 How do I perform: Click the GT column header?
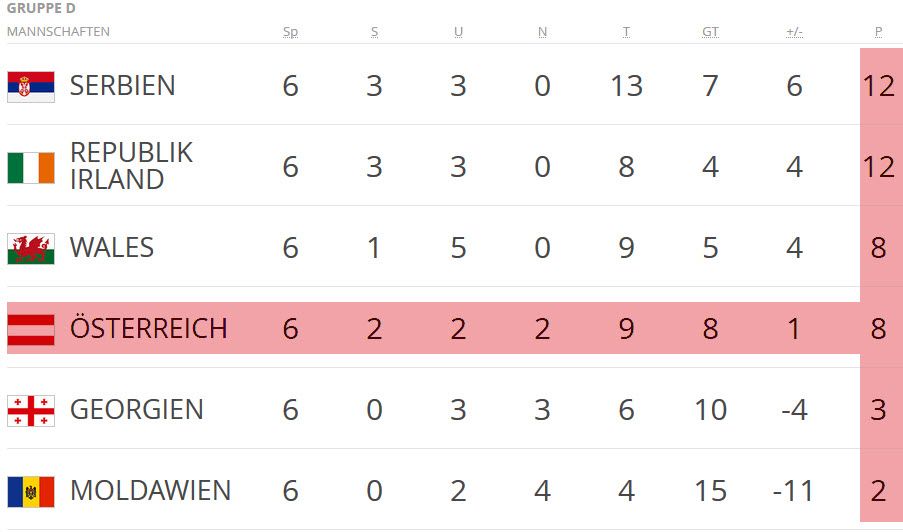710,32
